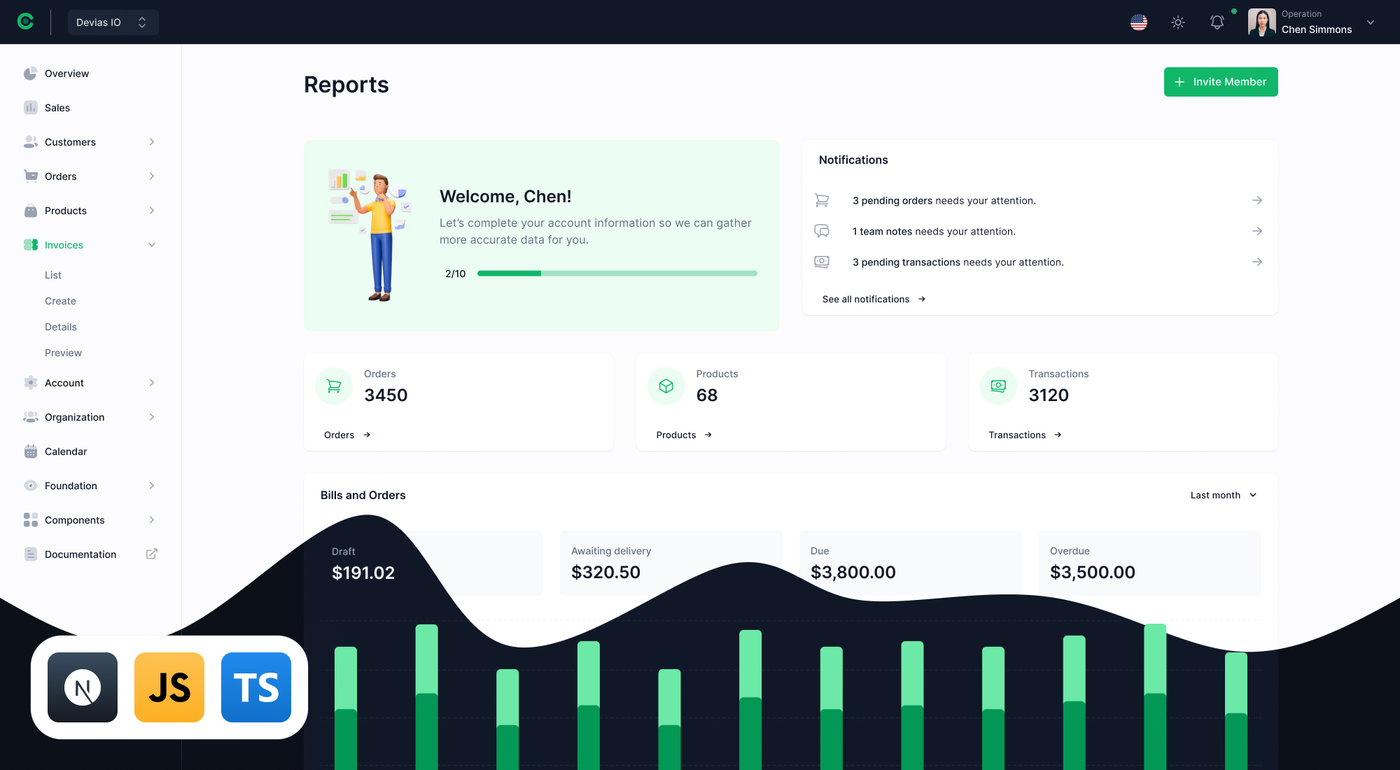
Task: Click the Calendar icon in the sidebar
Action: (x=30, y=451)
